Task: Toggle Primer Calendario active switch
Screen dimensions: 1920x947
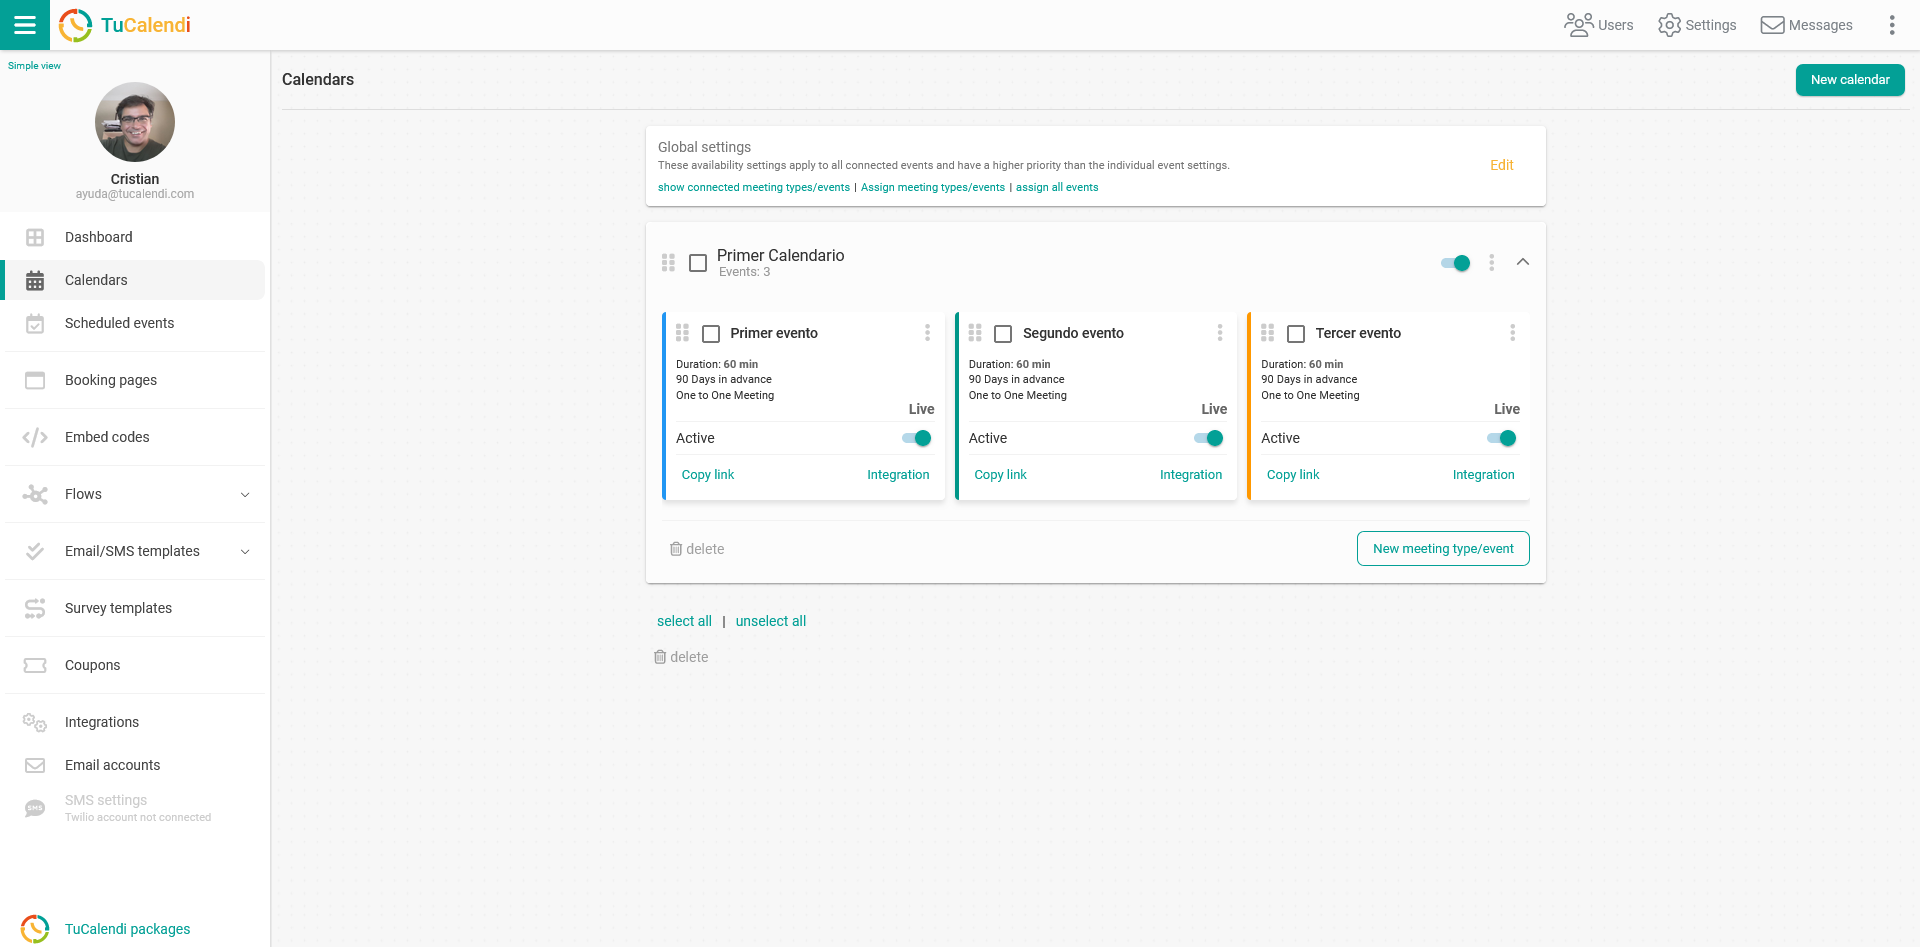Action: coord(1456,263)
